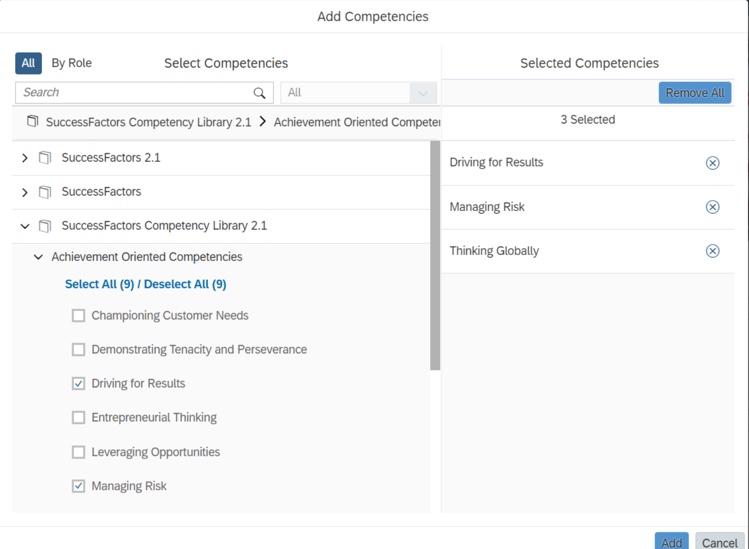Switch to the By Role tab

click(x=71, y=63)
